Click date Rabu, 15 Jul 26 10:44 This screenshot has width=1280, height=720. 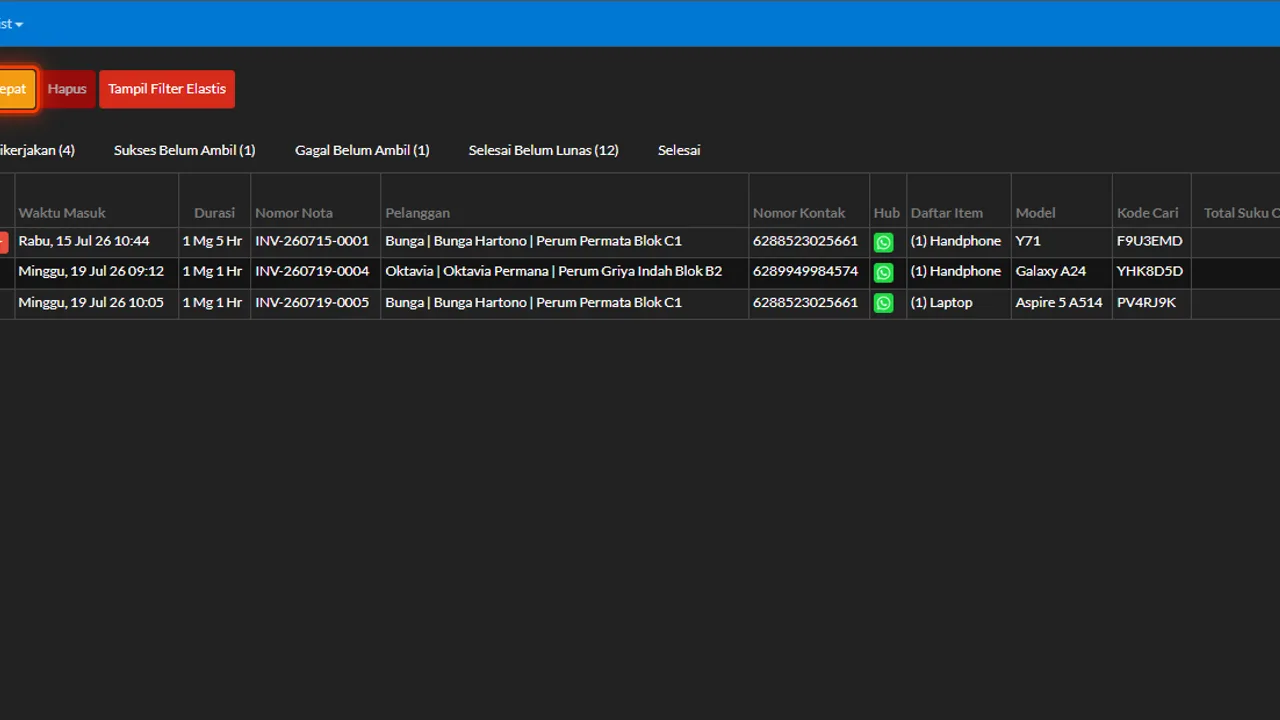[x=84, y=241]
